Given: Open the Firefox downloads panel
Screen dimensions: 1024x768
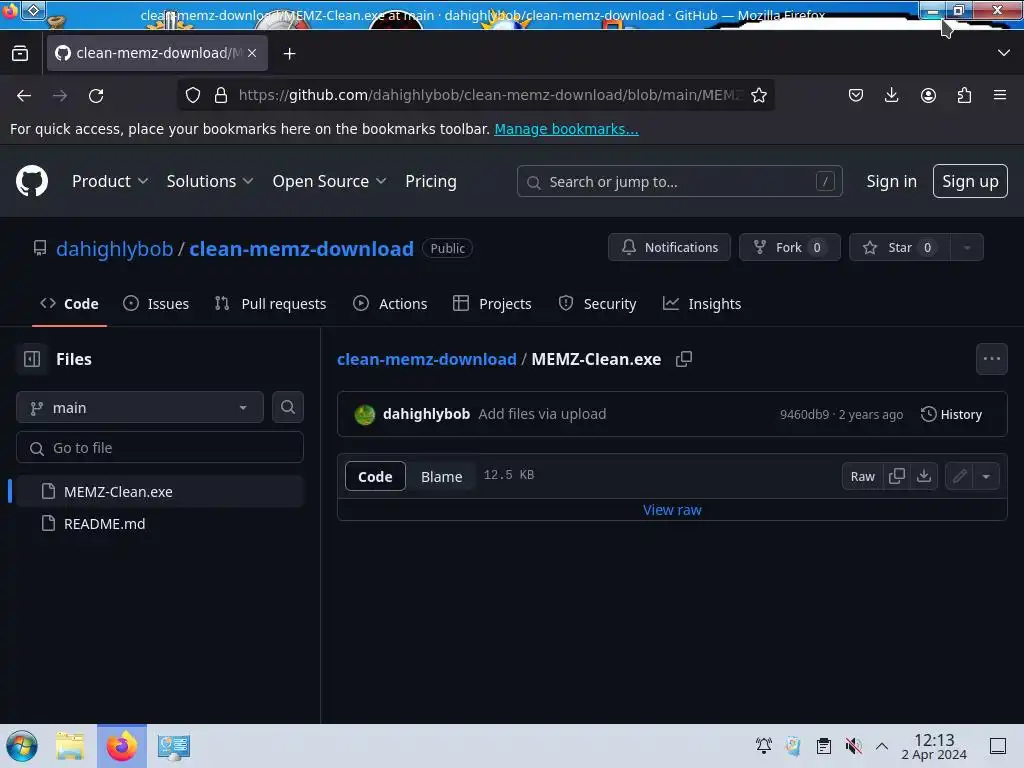Looking at the screenshot, I should pyautogui.click(x=891, y=95).
